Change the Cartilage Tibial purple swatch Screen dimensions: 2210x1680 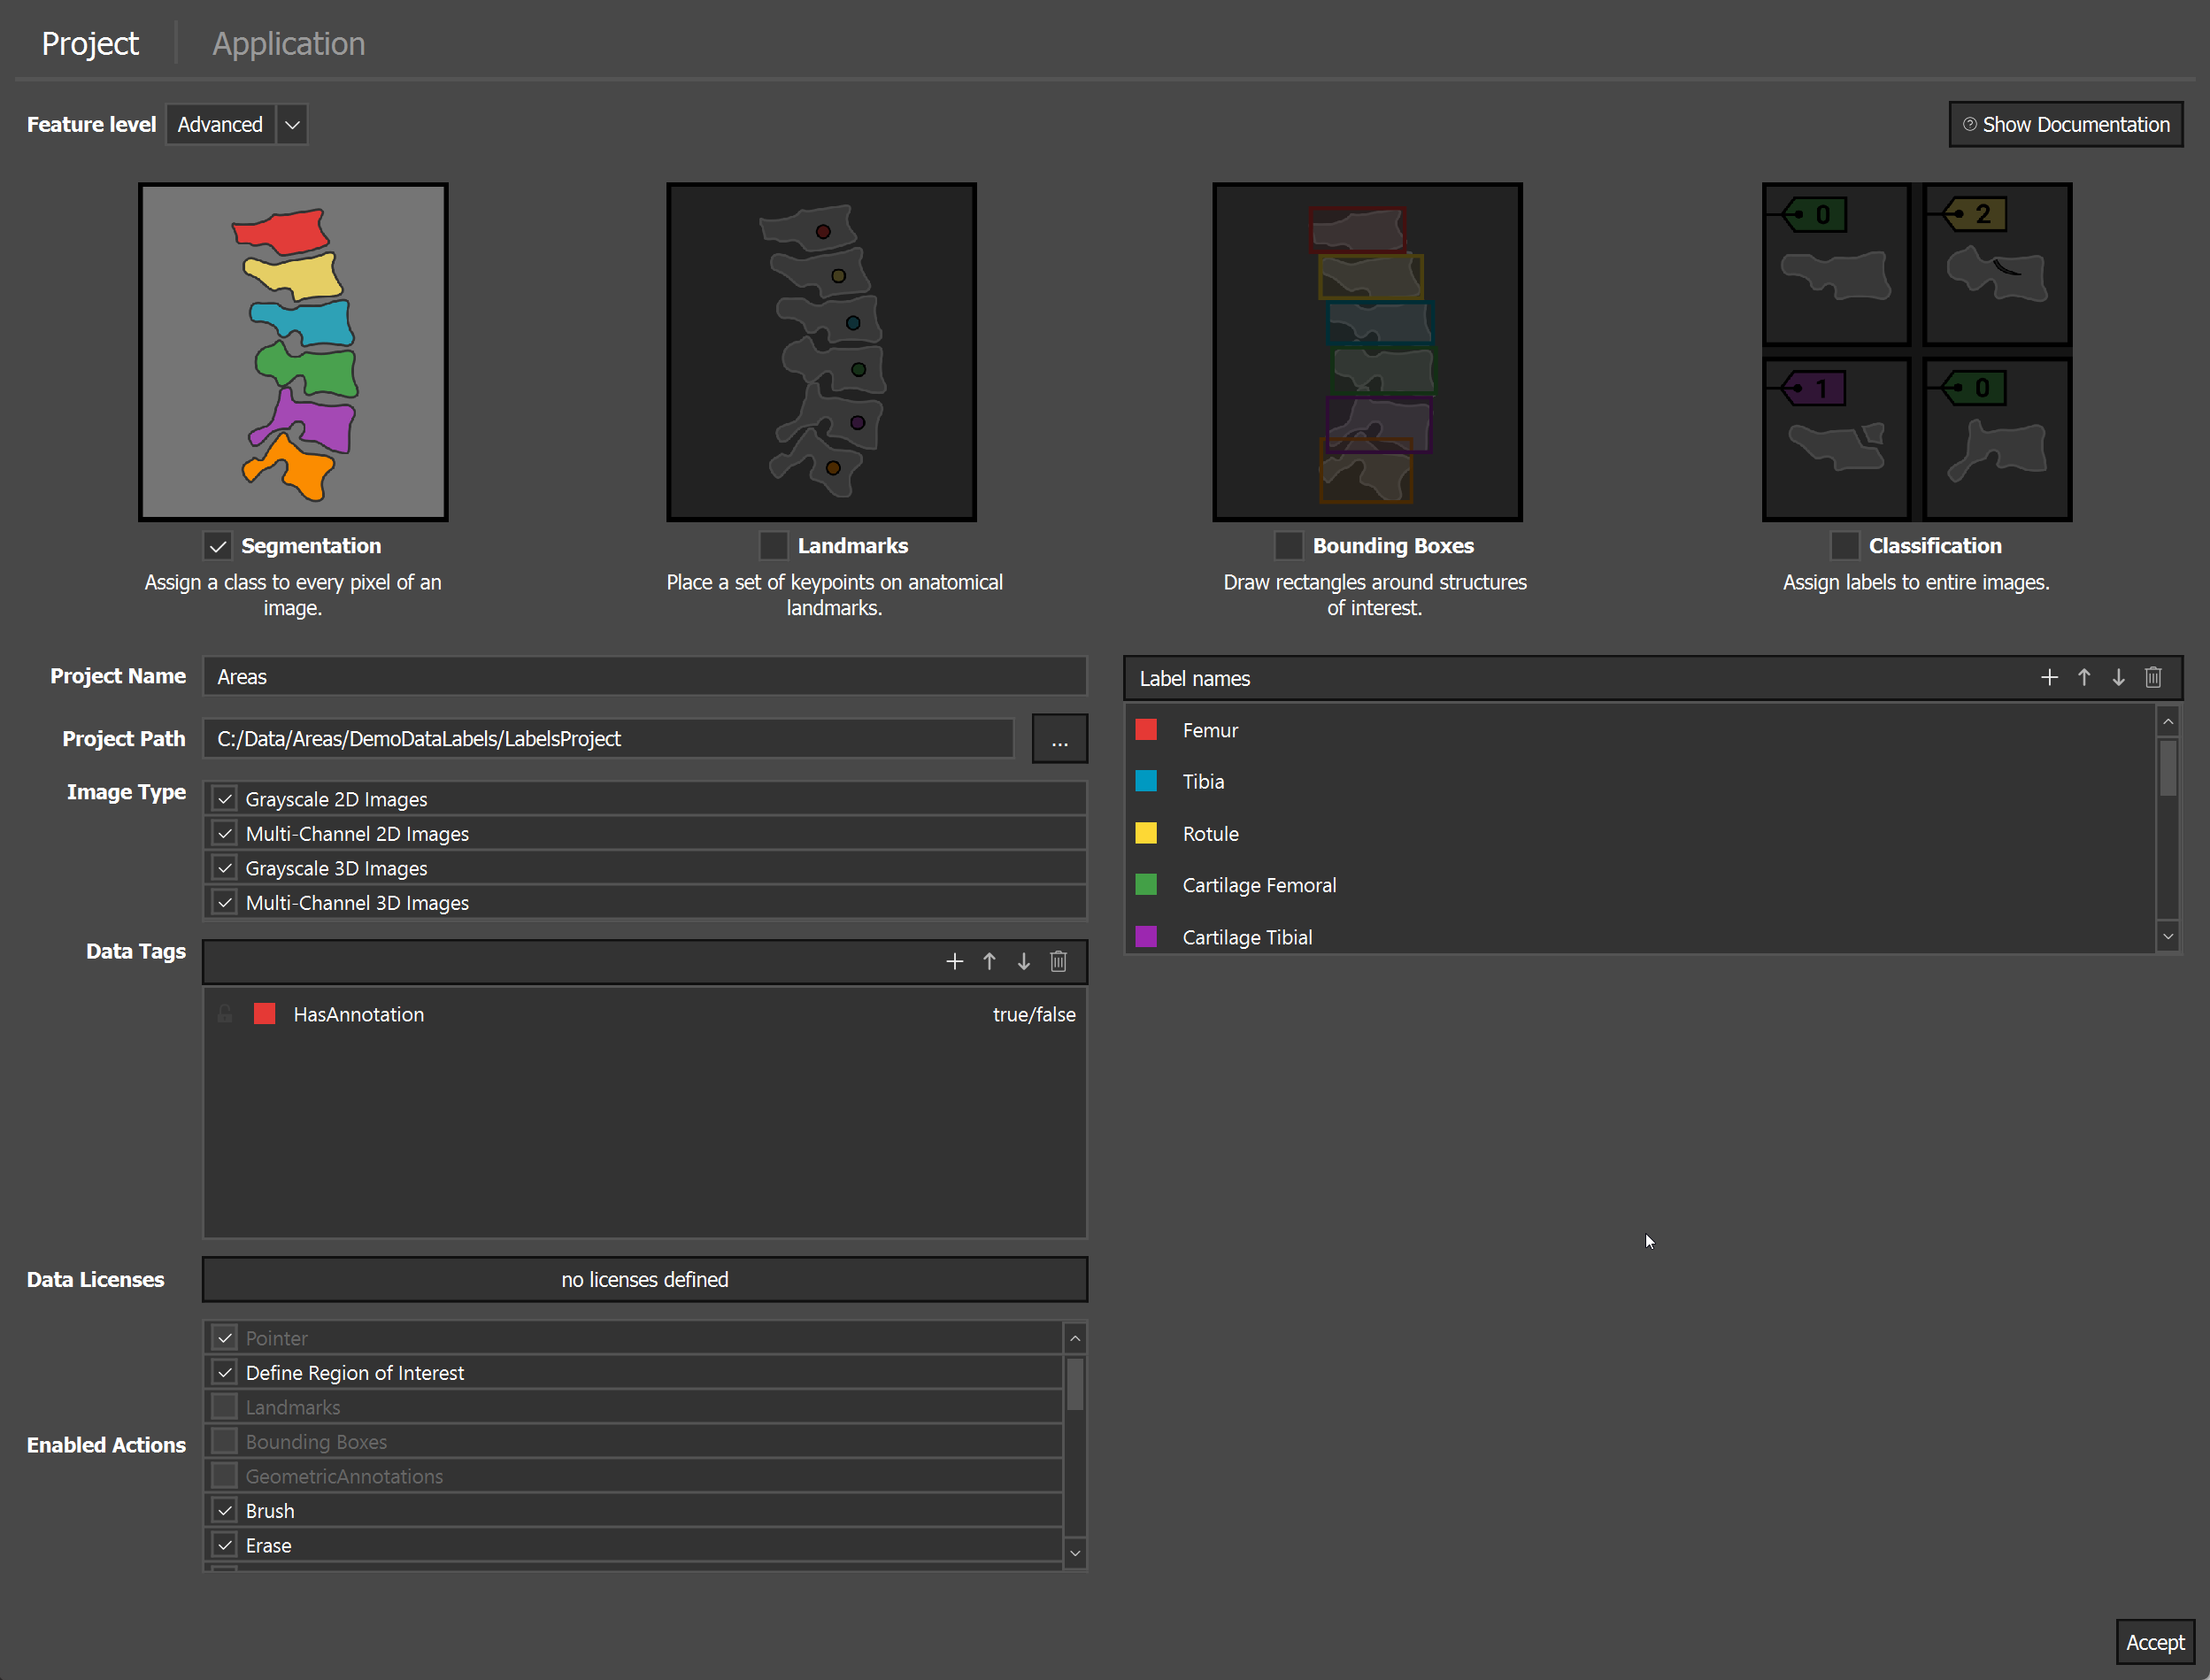(1146, 937)
